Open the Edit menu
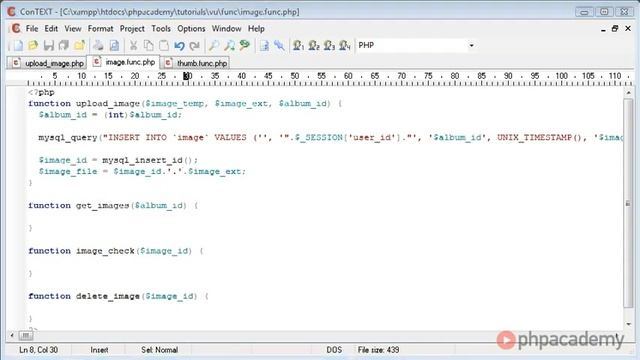Viewport: 640px width, 360px height. 51,29
